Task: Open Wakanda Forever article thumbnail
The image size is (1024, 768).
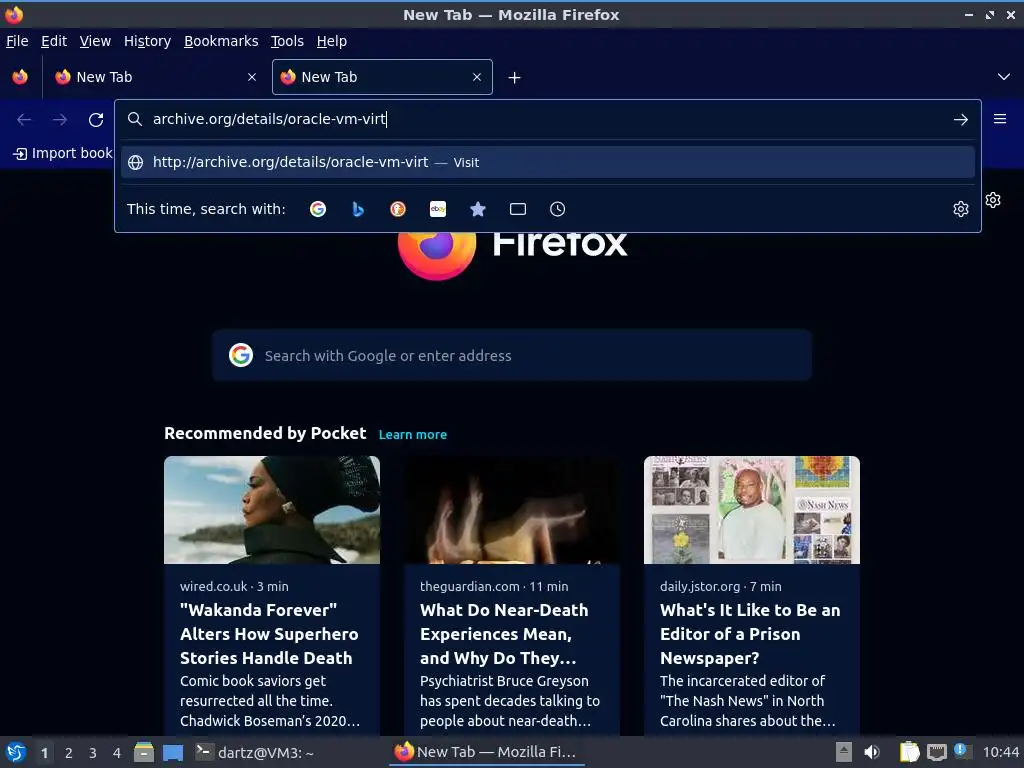Action: coord(272,510)
